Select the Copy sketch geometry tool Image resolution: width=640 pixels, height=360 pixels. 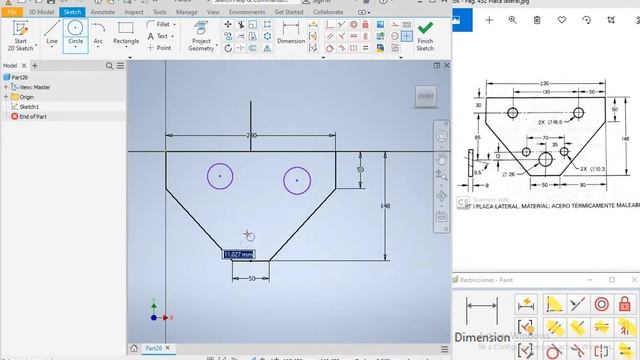228,36
